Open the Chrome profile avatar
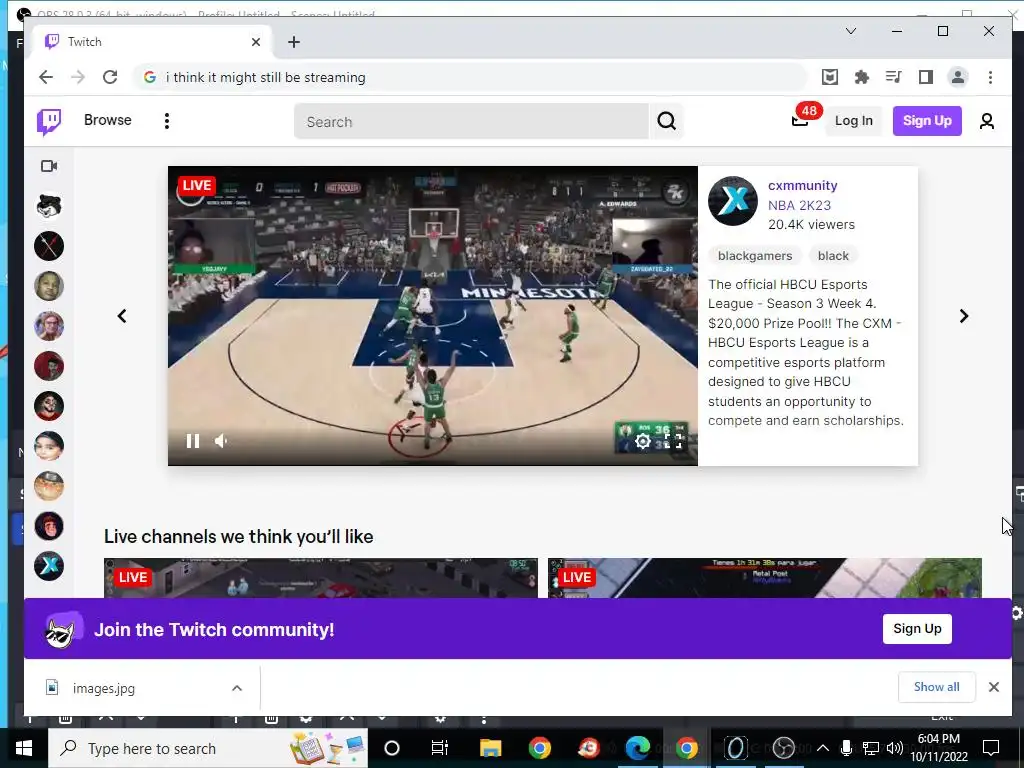Viewport: 1024px width, 768px height. click(957, 77)
